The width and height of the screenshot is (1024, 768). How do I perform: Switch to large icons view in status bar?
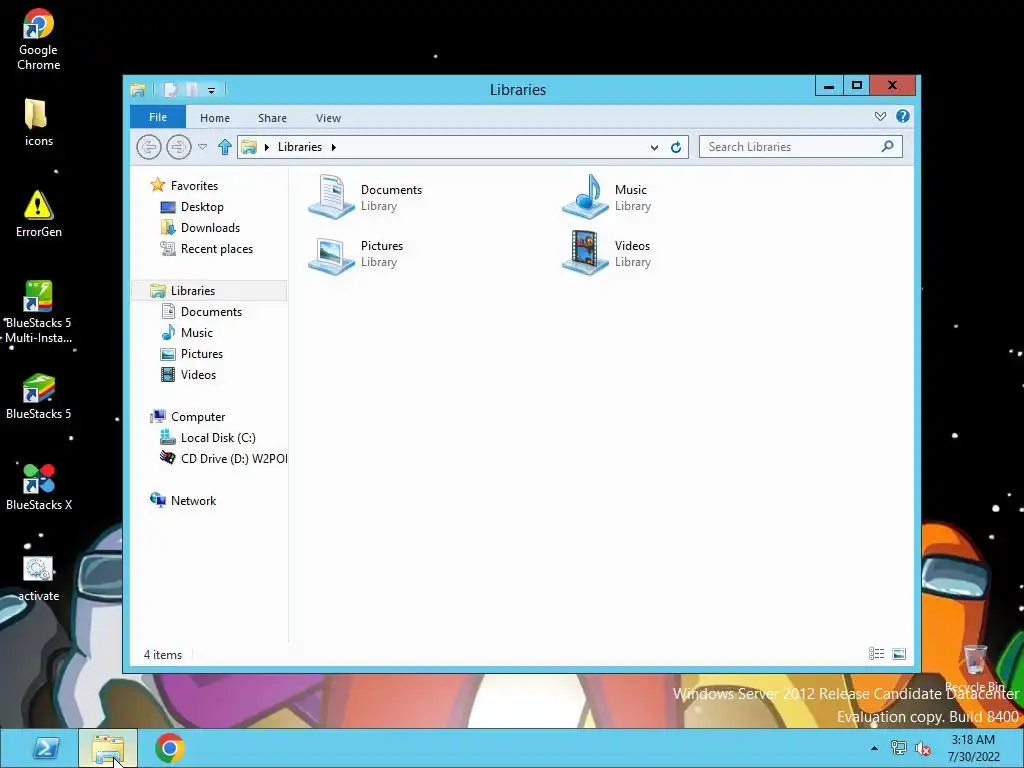[x=899, y=654]
